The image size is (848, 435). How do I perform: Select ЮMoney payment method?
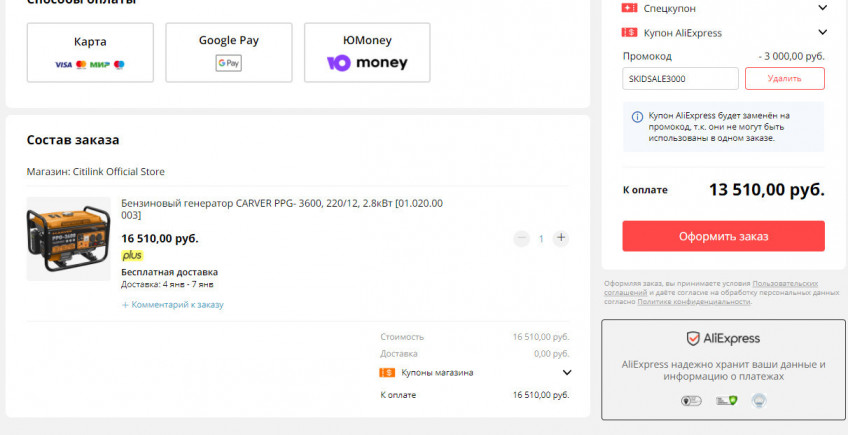pos(367,53)
